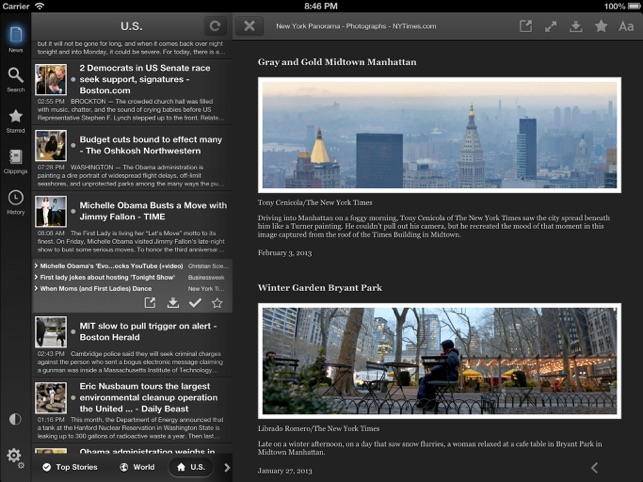Screen dimensions: 643x482
Task: Open related story 'Michelle Obama's Evo...ocks YouTube'
Action: tap(132, 266)
